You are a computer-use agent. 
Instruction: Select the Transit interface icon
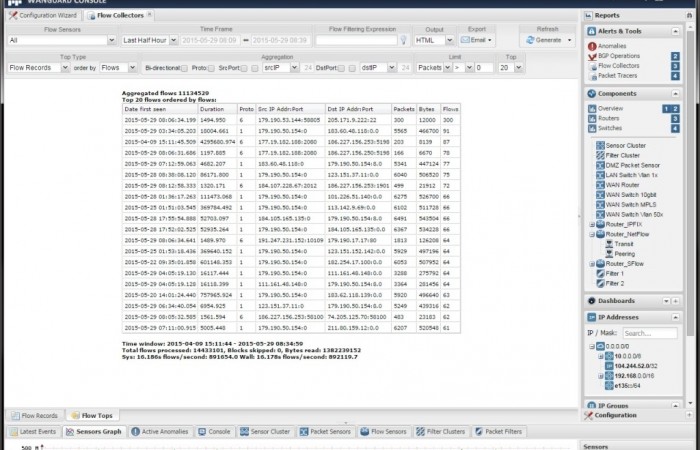(x=609, y=244)
